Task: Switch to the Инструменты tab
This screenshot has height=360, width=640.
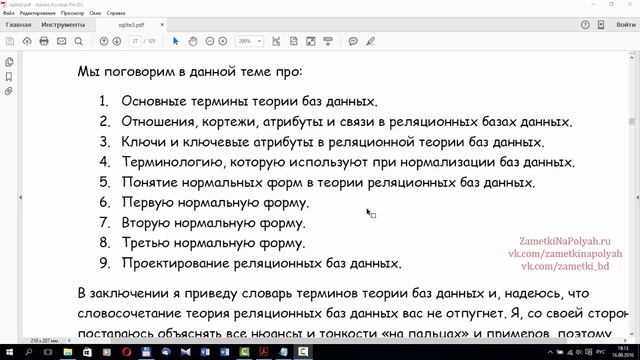Action: (x=63, y=25)
